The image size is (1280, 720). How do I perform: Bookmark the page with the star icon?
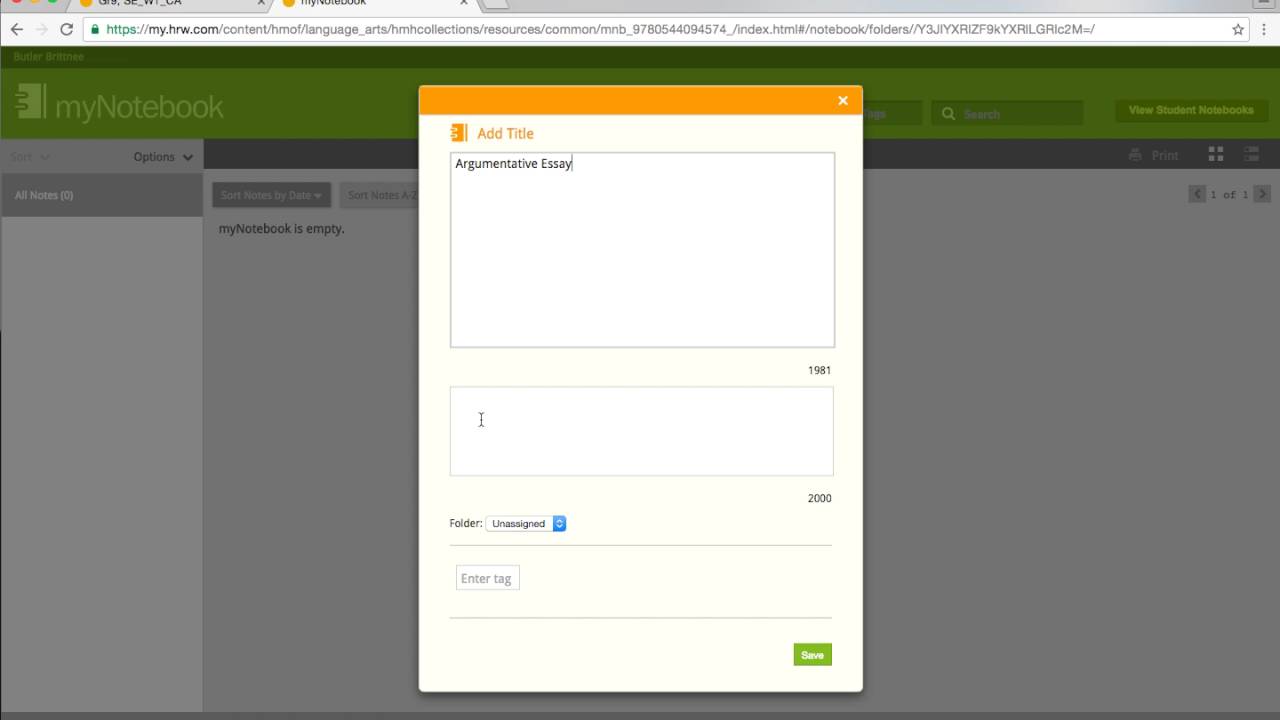tap(1238, 29)
